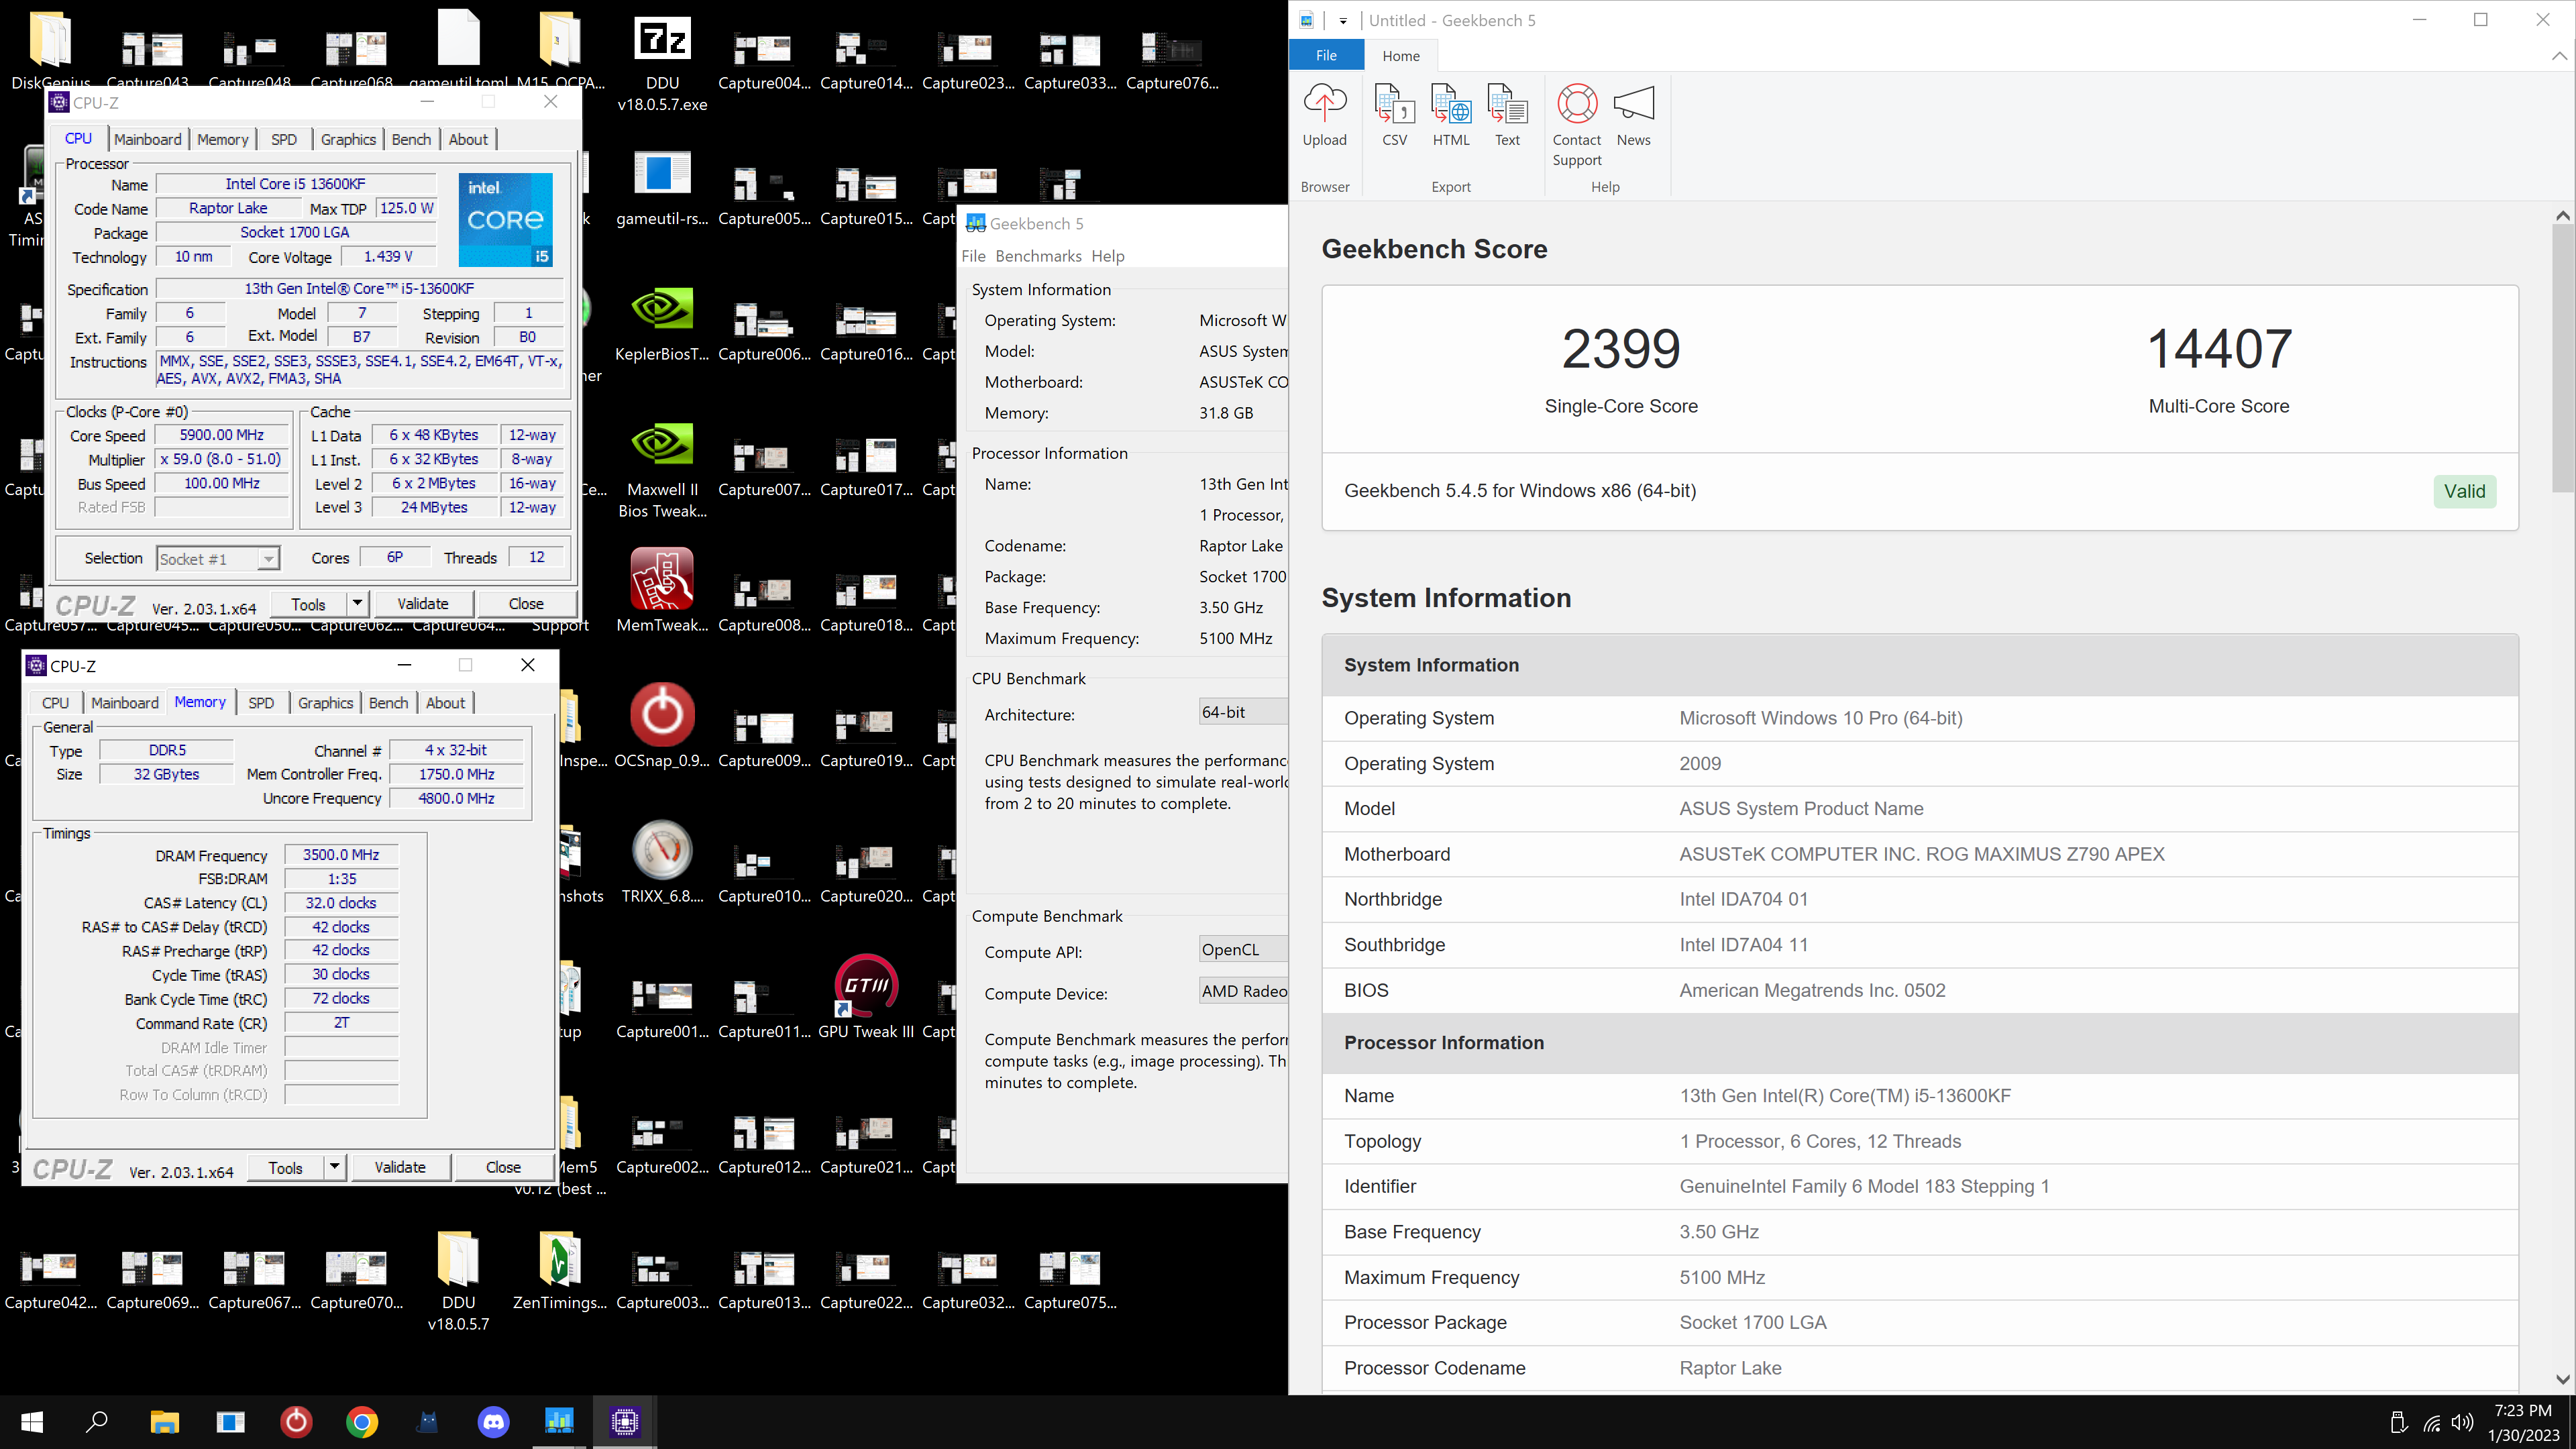
Task: Click Tools button in lower CPU-Z window
Action: point(285,1166)
